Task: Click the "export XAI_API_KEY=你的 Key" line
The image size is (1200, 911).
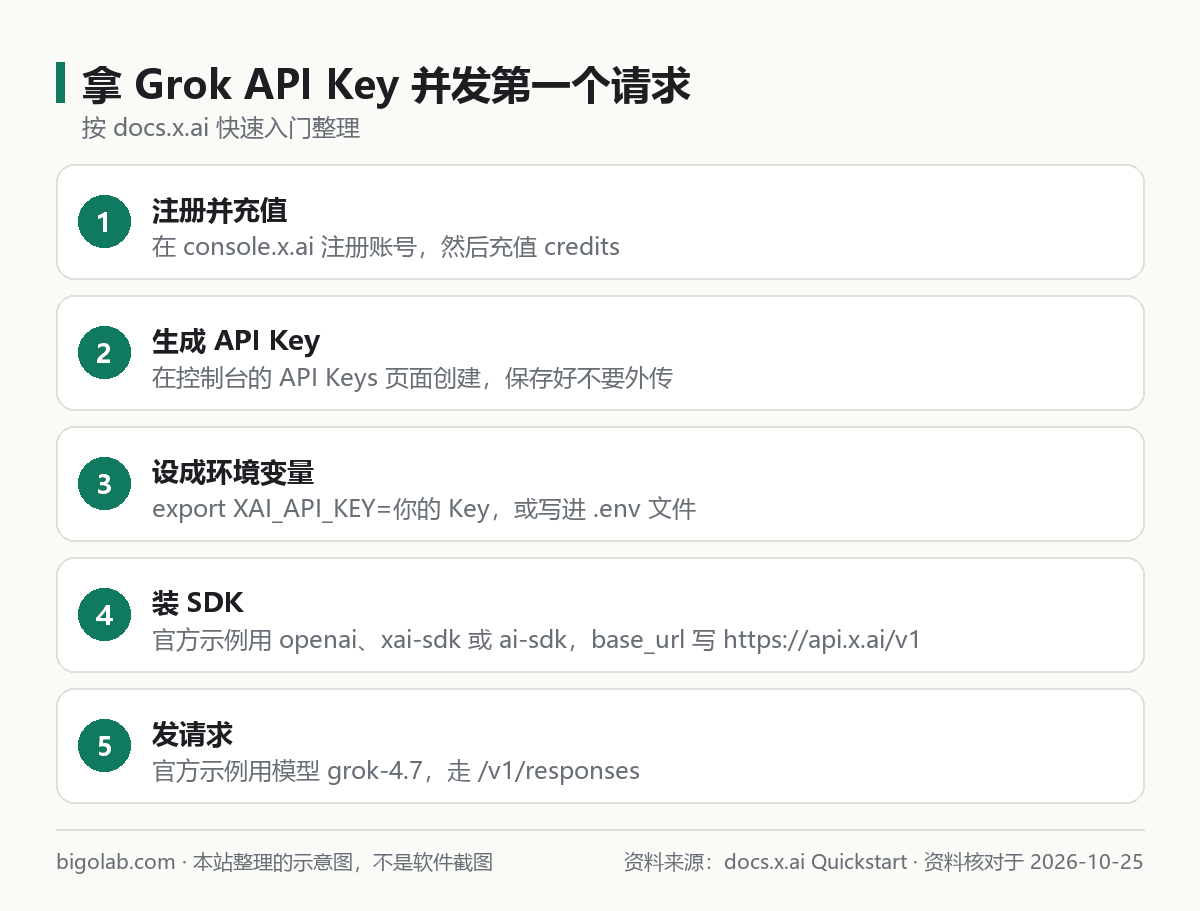Action: click(x=424, y=508)
